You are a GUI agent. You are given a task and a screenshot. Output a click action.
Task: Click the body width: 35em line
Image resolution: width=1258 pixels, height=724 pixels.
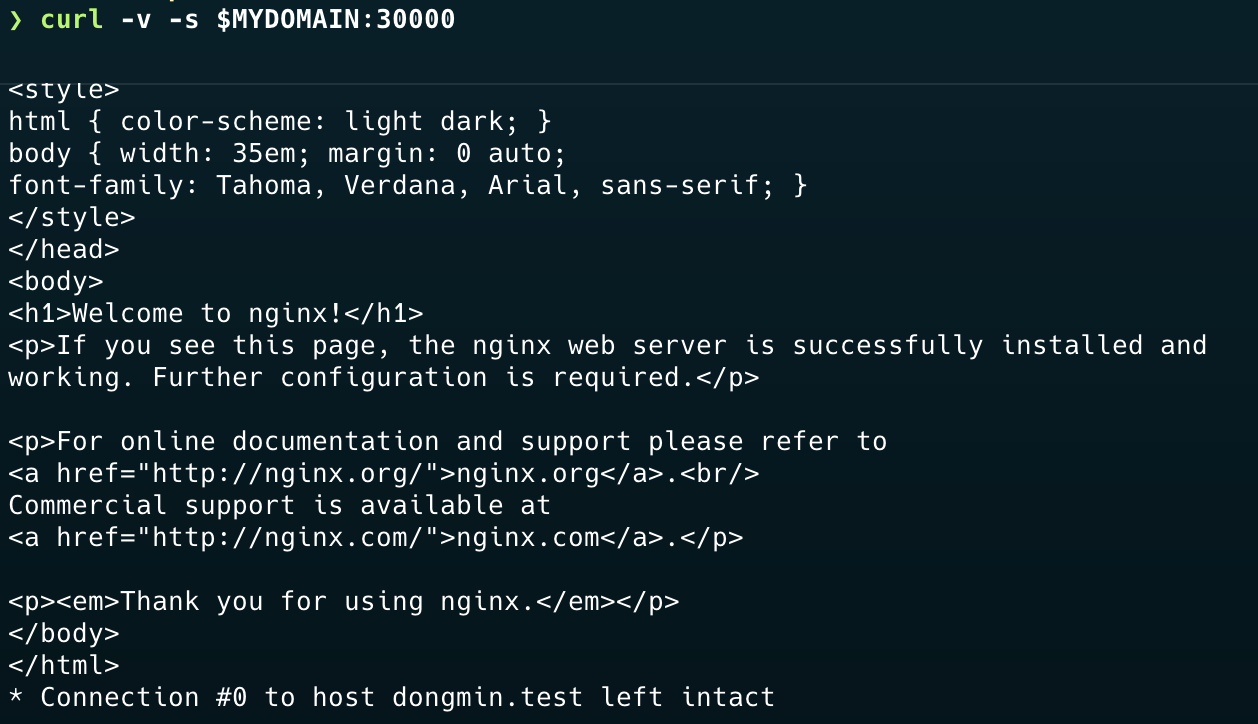point(288,153)
